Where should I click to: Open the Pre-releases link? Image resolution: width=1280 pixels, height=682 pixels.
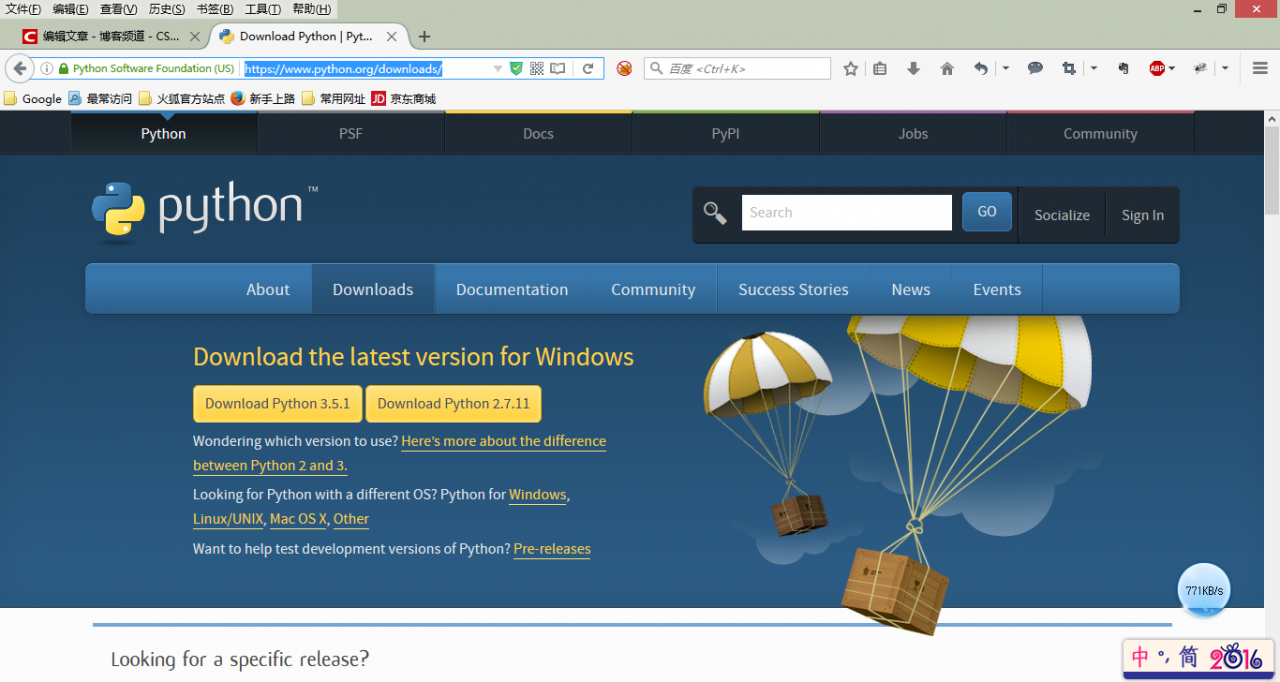tap(552, 549)
